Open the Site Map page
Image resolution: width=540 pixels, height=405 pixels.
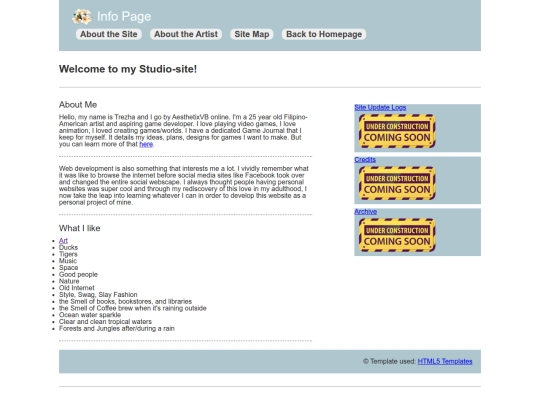[x=252, y=34]
